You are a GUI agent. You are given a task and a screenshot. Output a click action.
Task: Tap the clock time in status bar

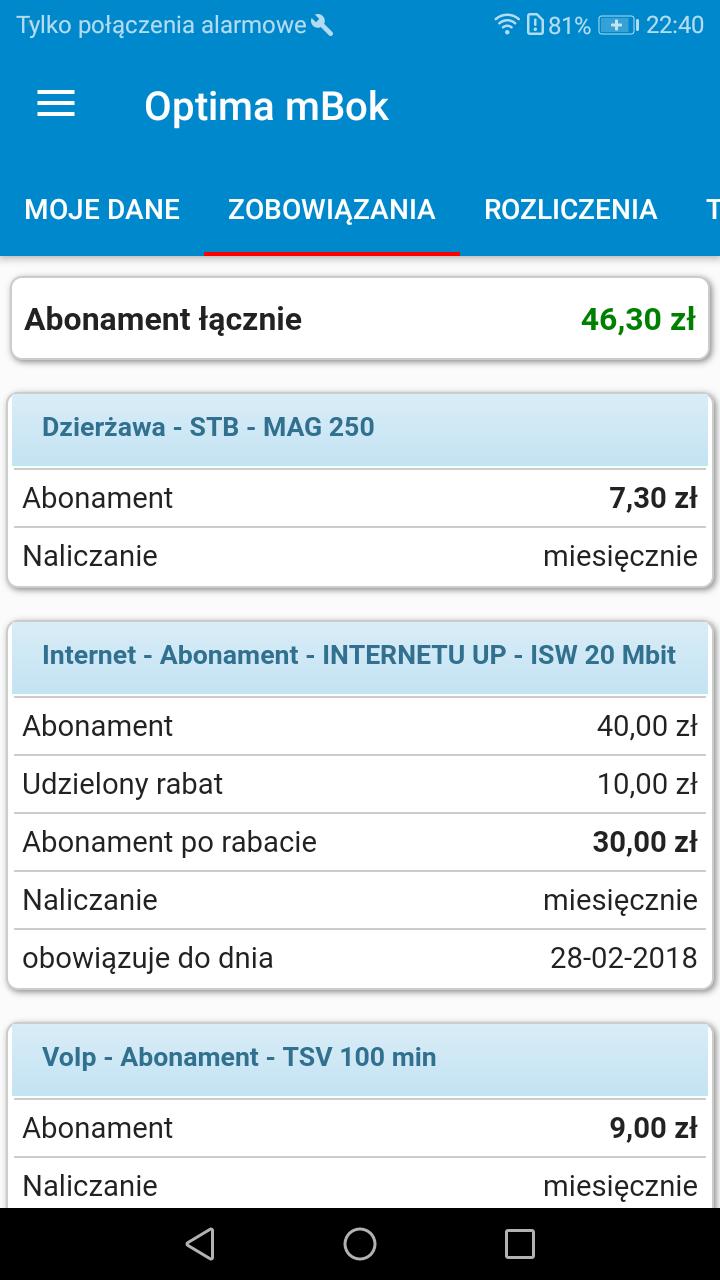pos(675,25)
